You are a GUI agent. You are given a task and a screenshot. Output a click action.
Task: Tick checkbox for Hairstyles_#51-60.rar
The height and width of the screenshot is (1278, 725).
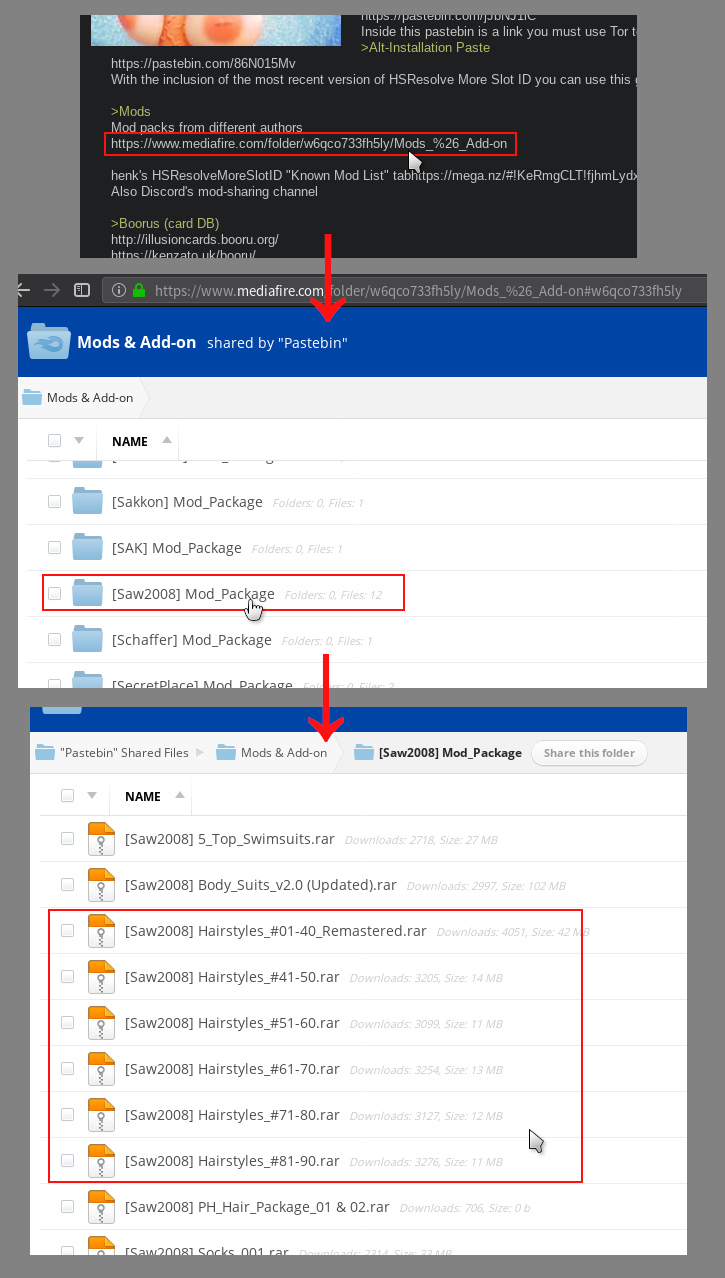[x=67, y=1023]
